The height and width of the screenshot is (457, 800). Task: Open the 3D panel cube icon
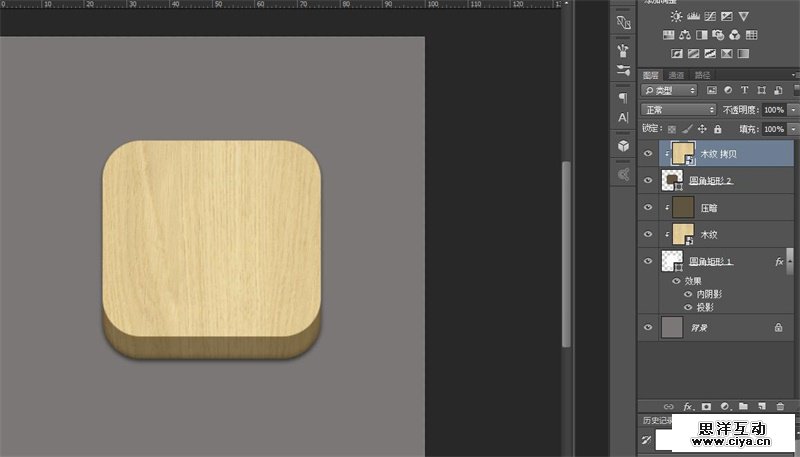[623, 146]
